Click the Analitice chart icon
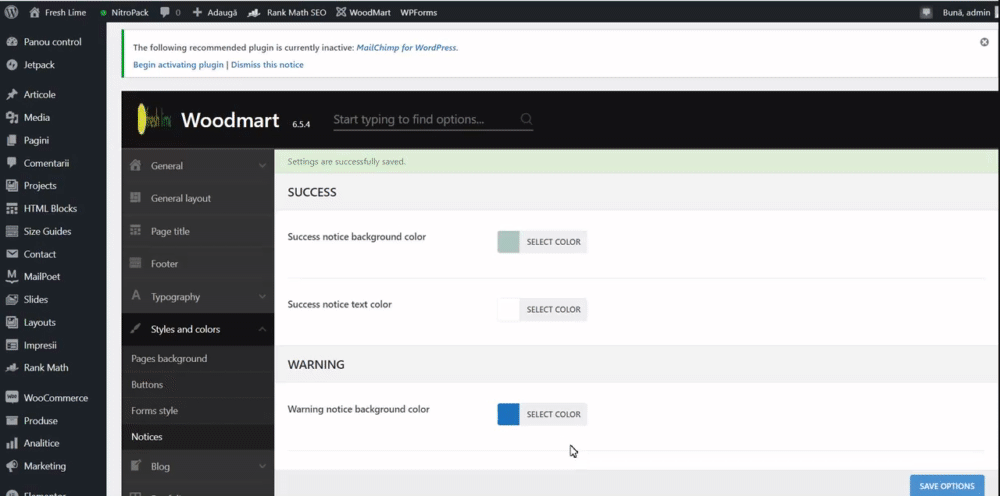This screenshot has height=496, width=1000. 11,443
